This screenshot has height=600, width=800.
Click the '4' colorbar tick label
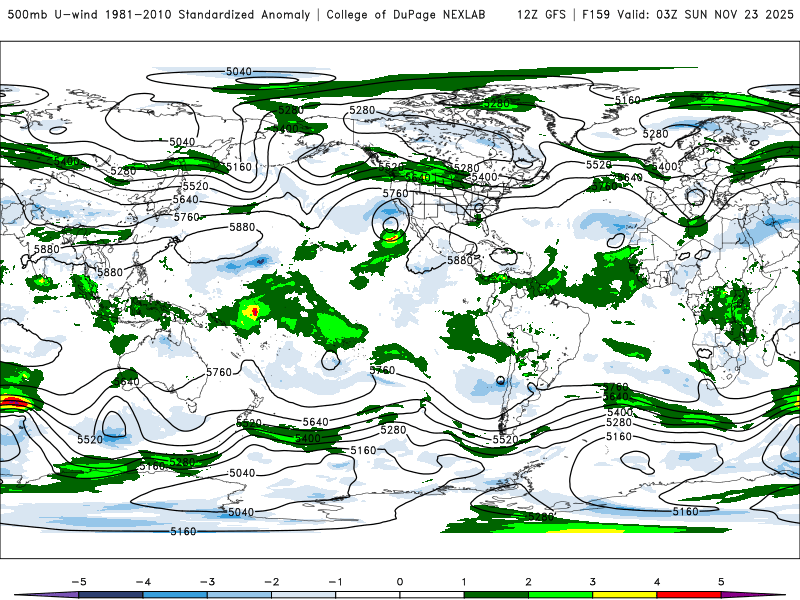click(657, 582)
